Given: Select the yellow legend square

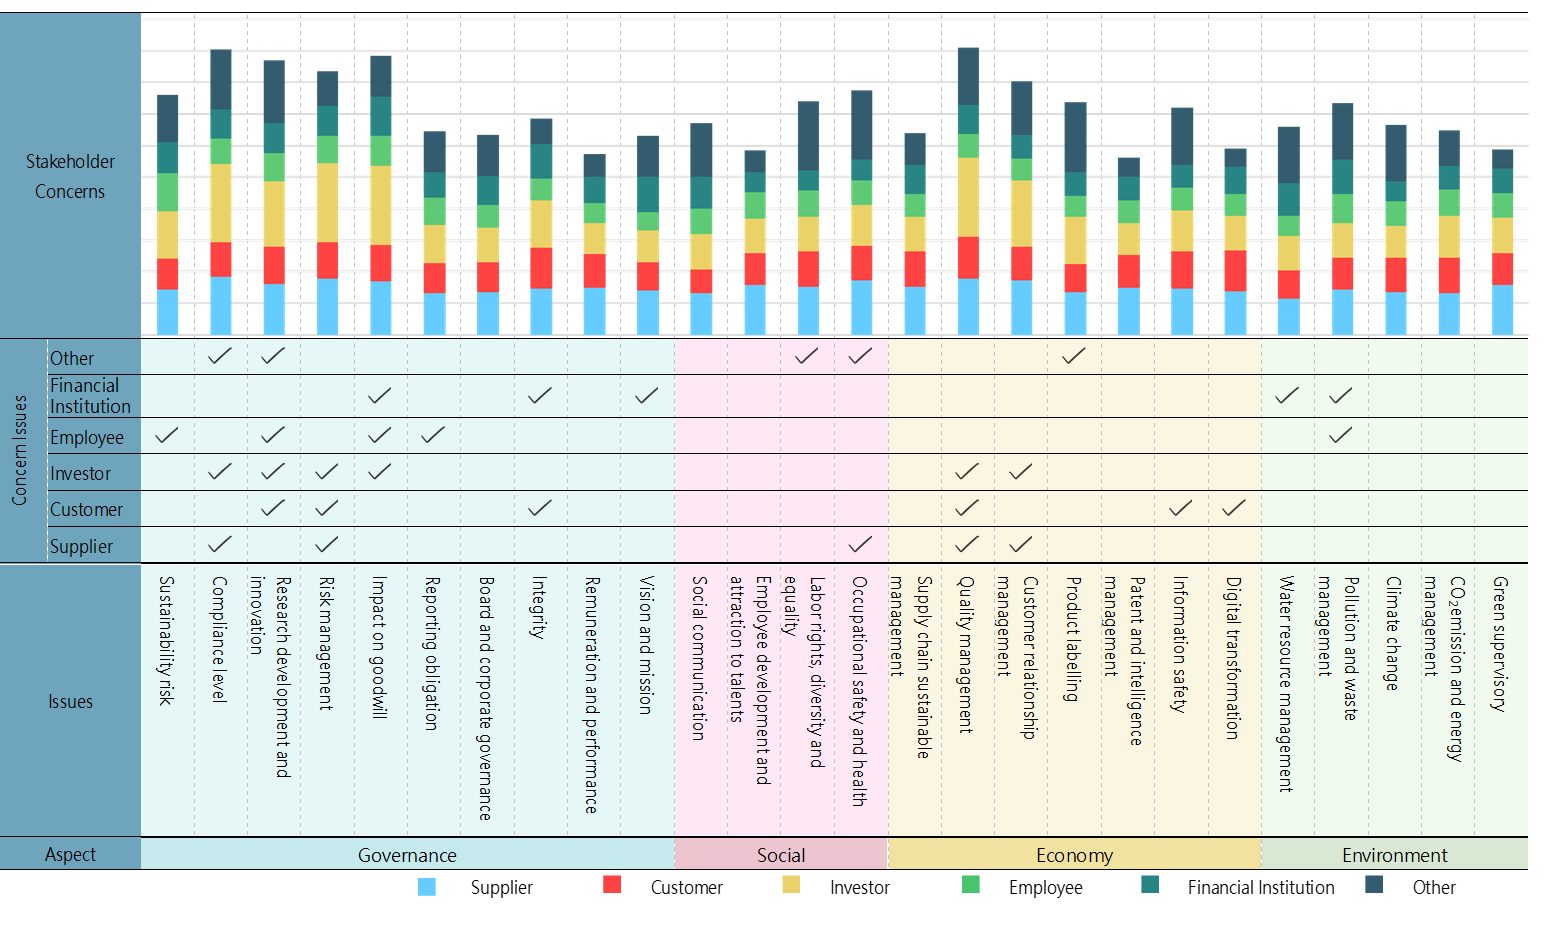Looking at the screenshot, I should click(x=791, y=884).
